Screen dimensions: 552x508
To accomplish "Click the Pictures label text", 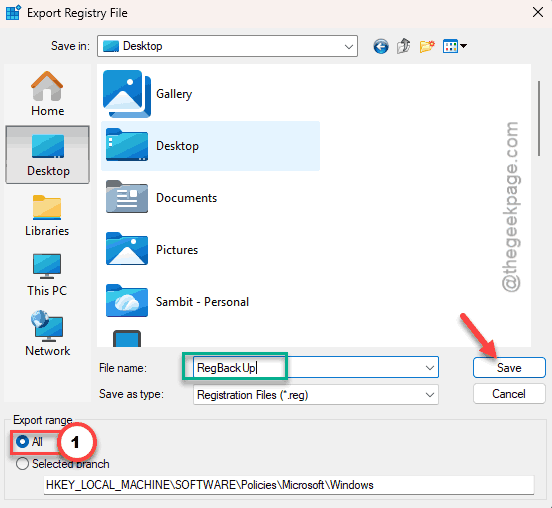I will 177,250.
